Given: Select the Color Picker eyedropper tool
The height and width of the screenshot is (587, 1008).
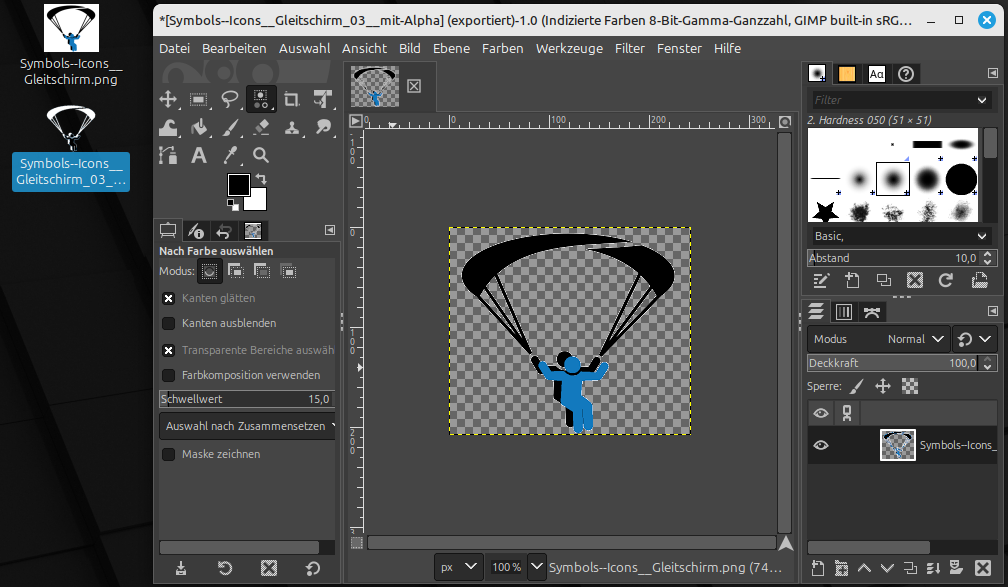Looking at the screenshot, I should point(230,155).
